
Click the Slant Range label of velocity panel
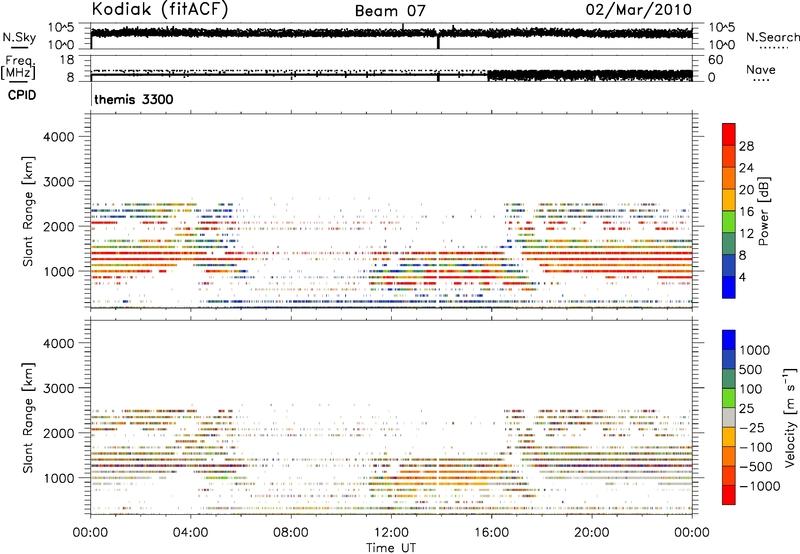pos(28,418)
